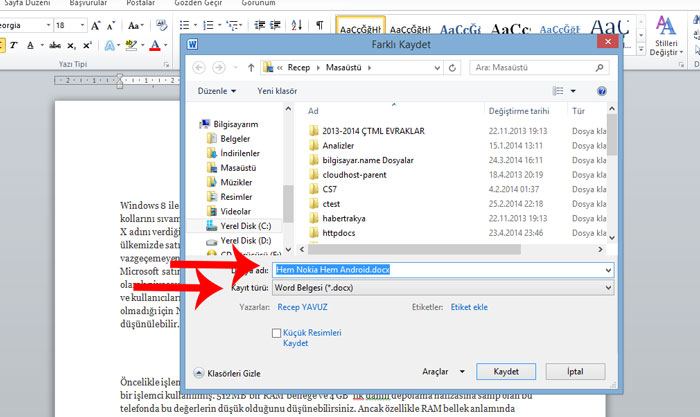The height and width of the screenshot is (417, 700).
Task: Open the dialog help icon
Action: (x=602, y=91)
